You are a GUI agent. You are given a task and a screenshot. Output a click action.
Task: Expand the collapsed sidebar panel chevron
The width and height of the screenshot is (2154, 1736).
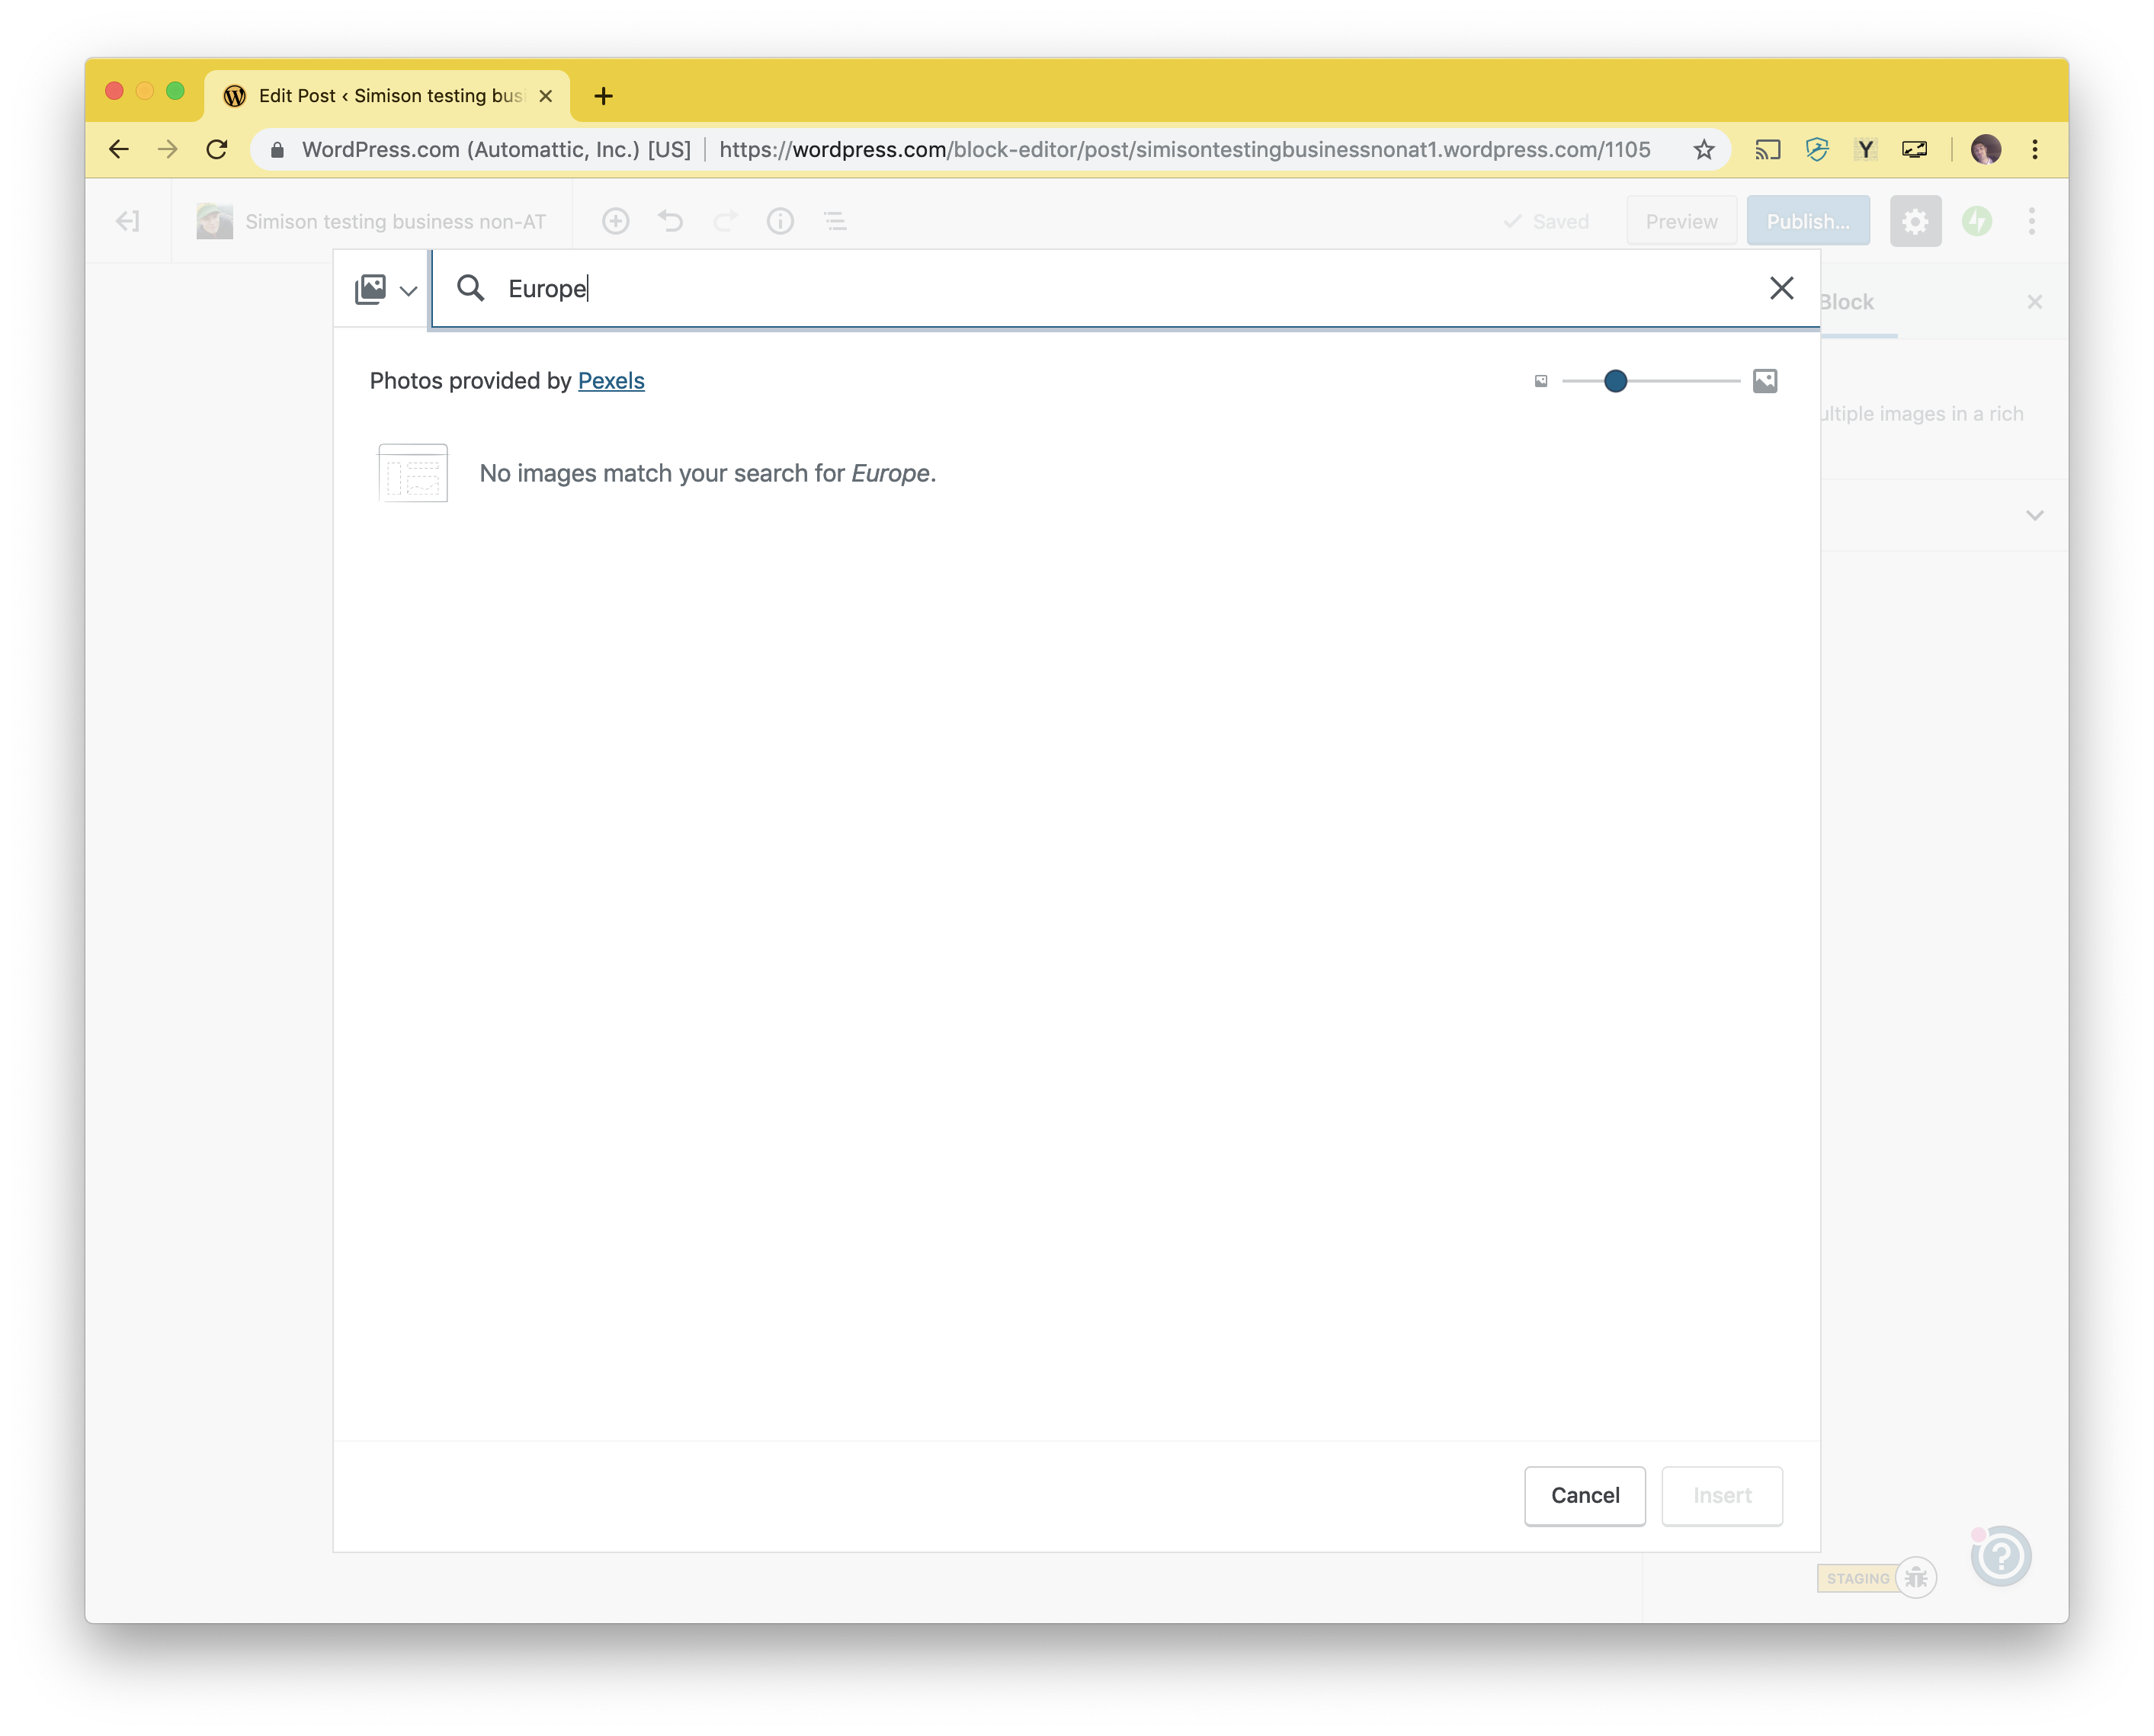tap(2034, 516)
